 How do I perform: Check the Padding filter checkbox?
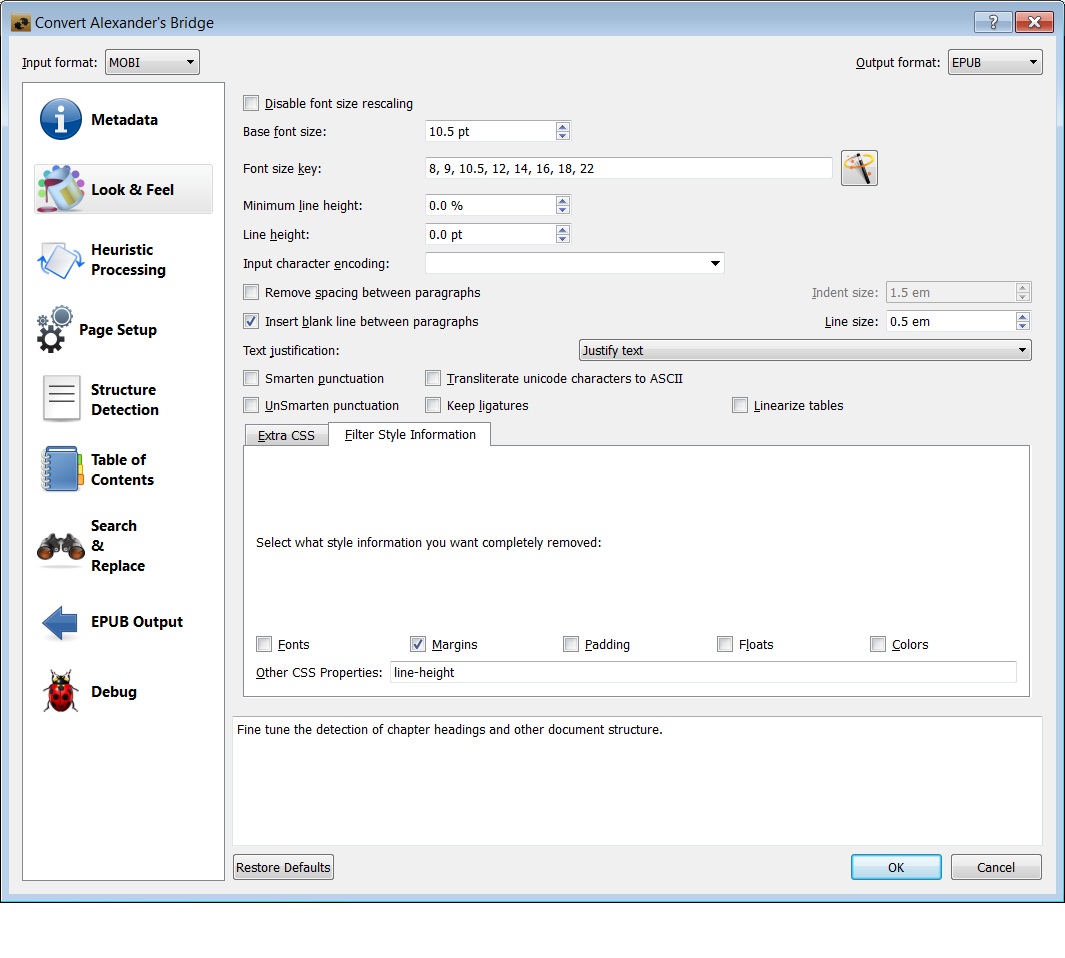tap(571, 644)
